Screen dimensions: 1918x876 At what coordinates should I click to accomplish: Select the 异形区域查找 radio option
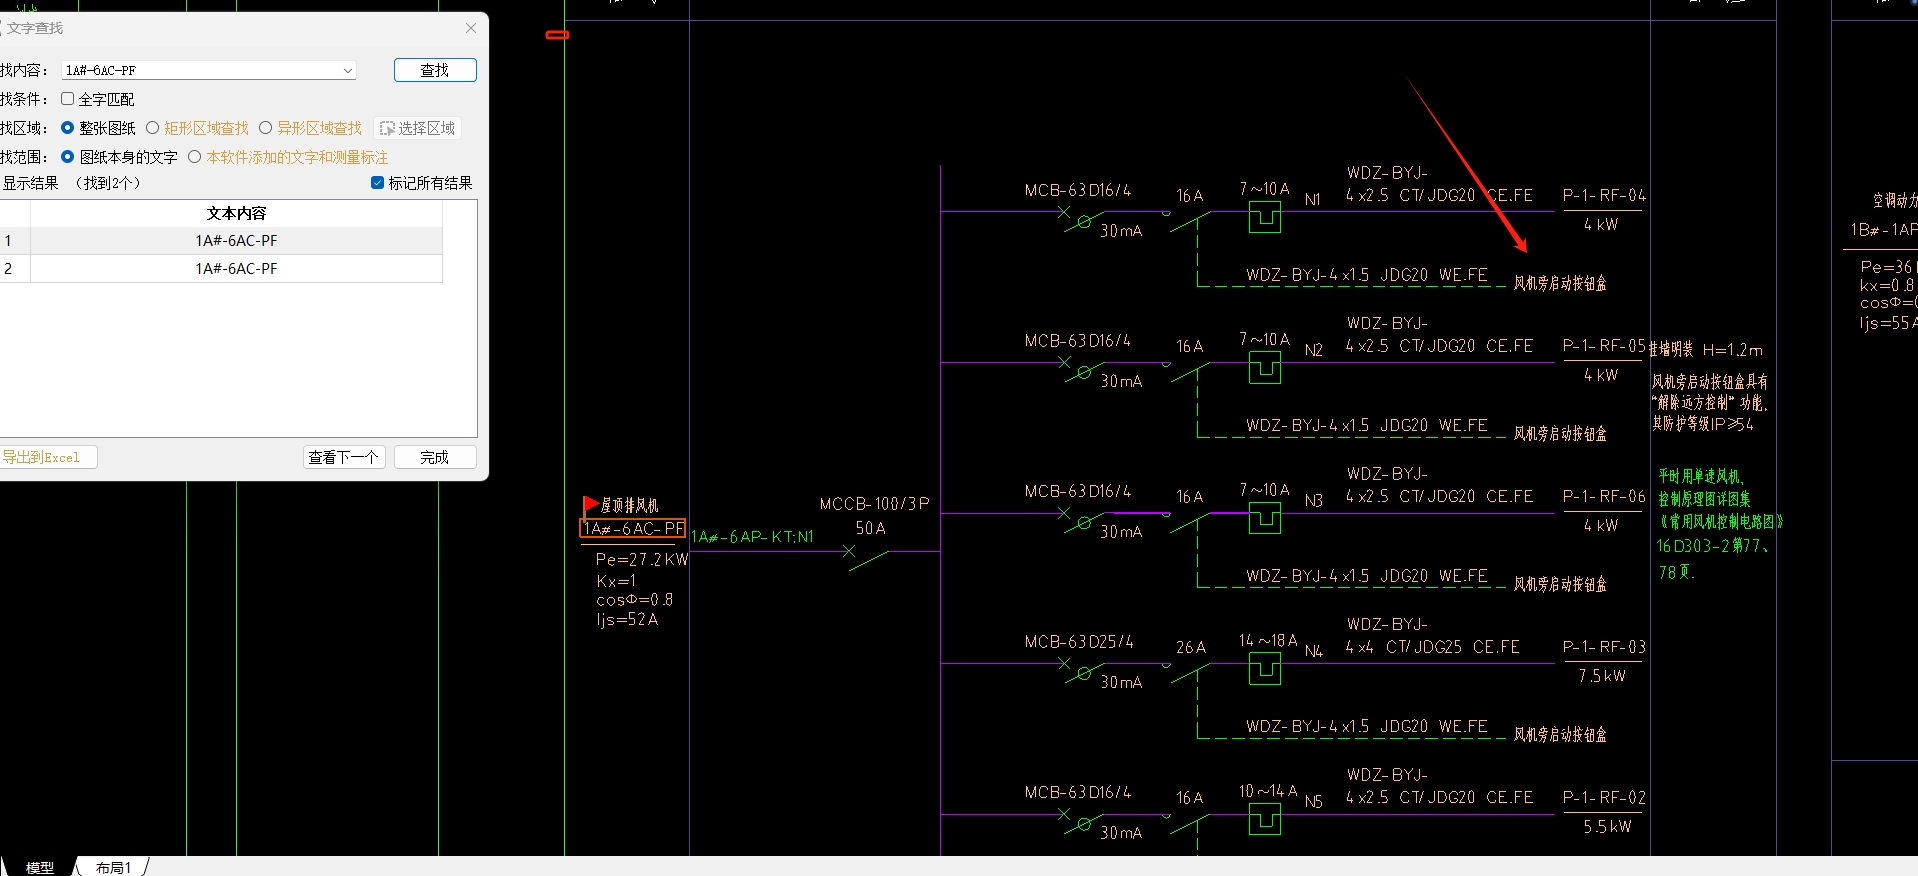click(x=265, y=128)
